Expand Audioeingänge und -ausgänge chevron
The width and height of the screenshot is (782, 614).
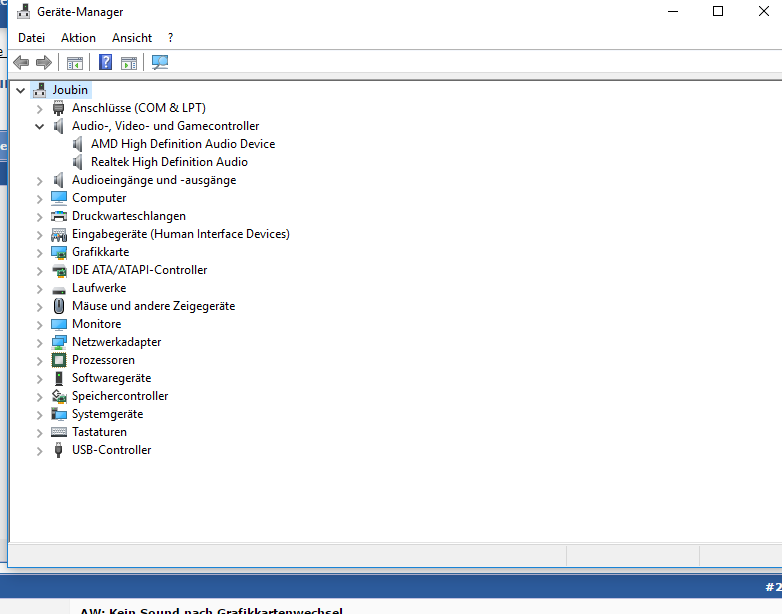(x=39, y=181)
